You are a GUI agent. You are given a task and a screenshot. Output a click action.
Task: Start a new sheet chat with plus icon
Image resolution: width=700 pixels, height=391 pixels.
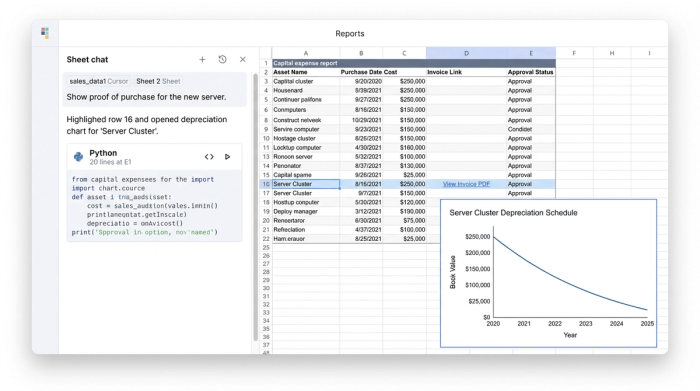pos(202,59)
